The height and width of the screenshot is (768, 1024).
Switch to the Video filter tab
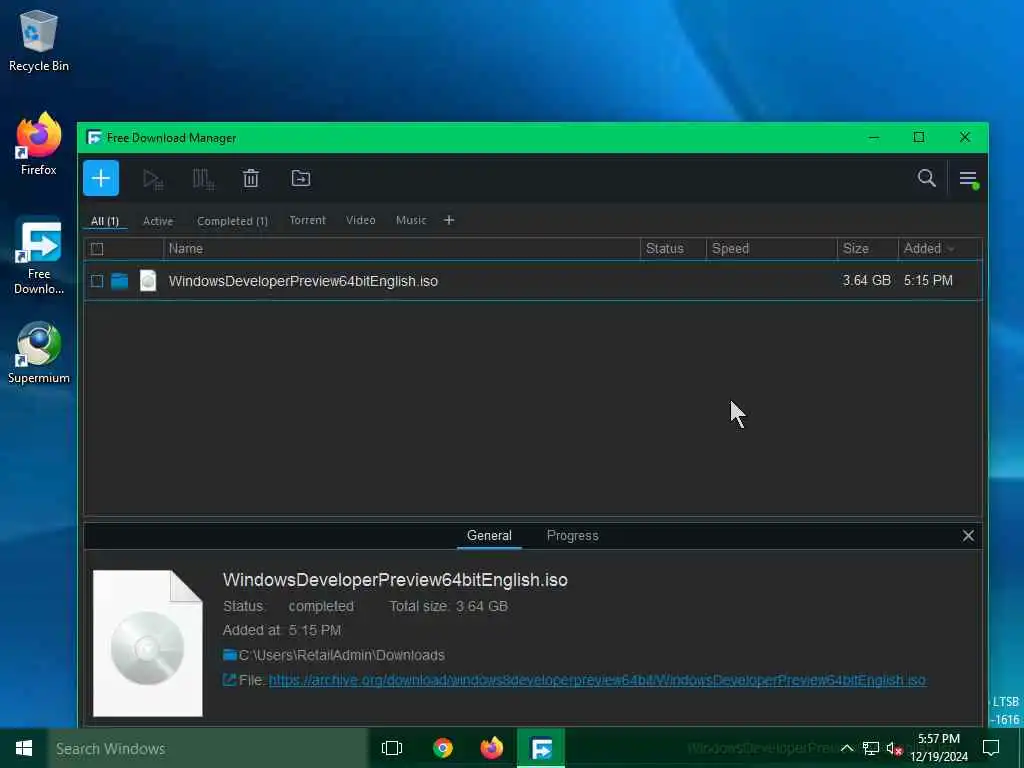[360, 220]
